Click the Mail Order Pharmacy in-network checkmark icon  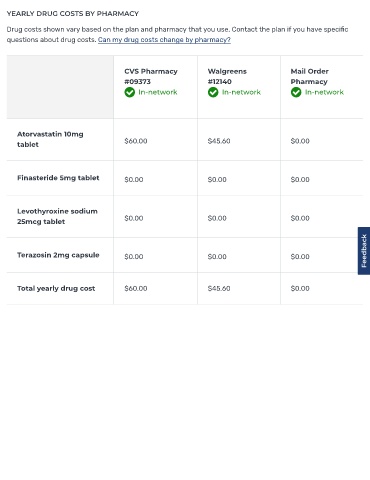pyautogui.click(x=296, y=92)
